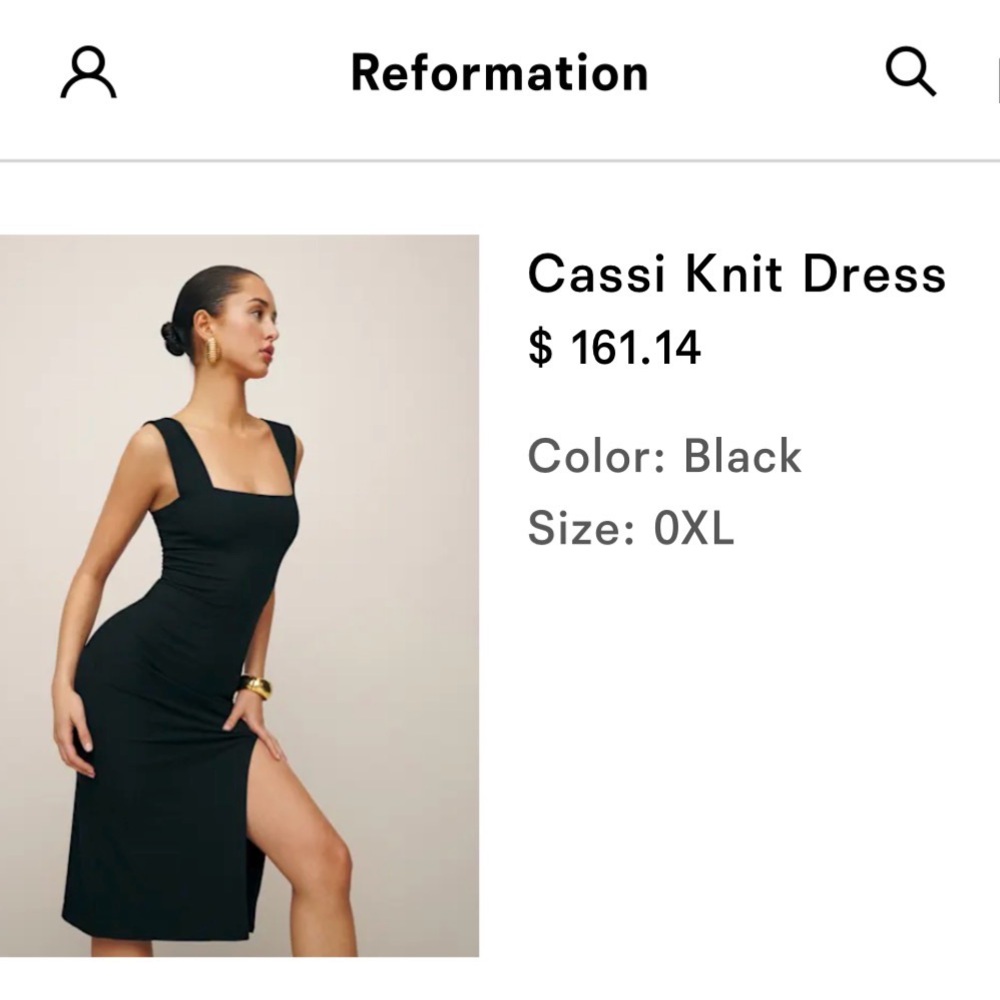1000x1000 pixels.
Task: Open the Cassi Knit Dress product title
Action: click(x=737, y=273)
